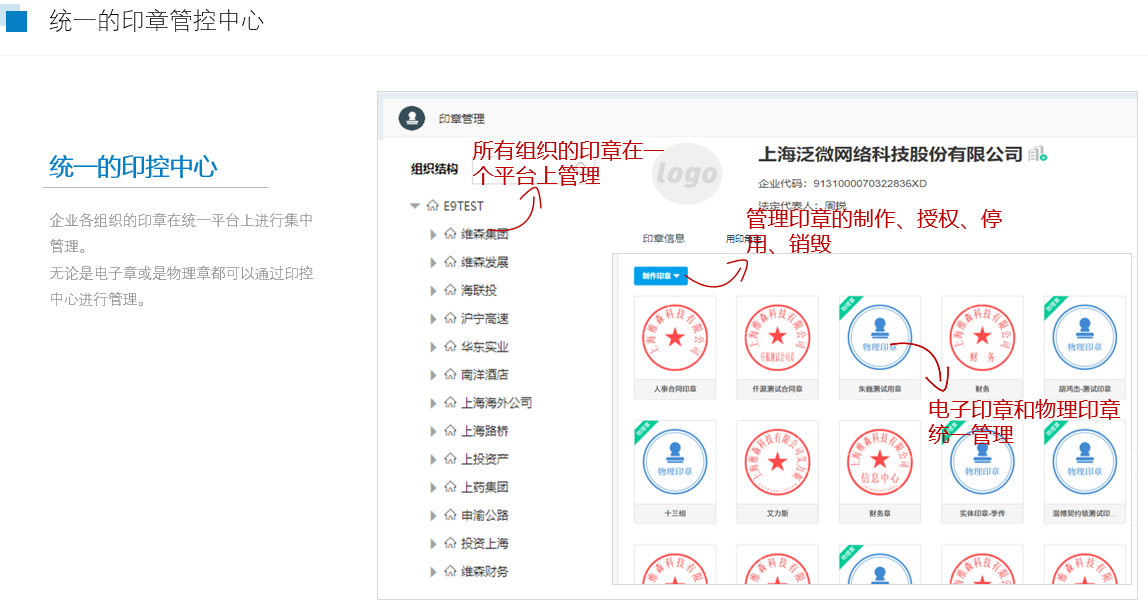Collapse the E9TEST root node arrow
Screen dimensions: 1148x611
(414, 206)
